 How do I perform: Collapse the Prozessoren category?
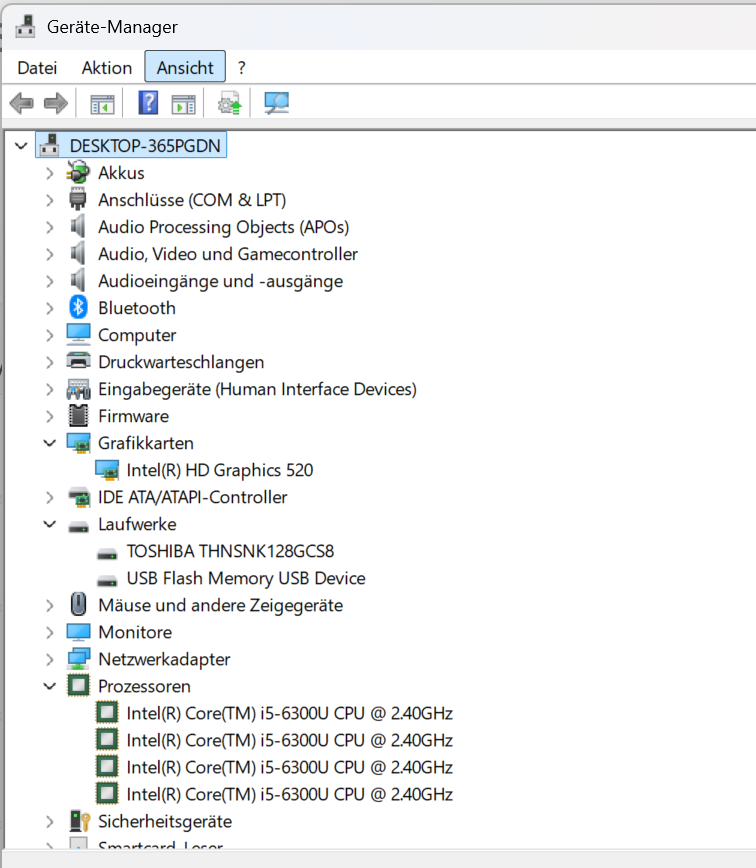(50, 686)
